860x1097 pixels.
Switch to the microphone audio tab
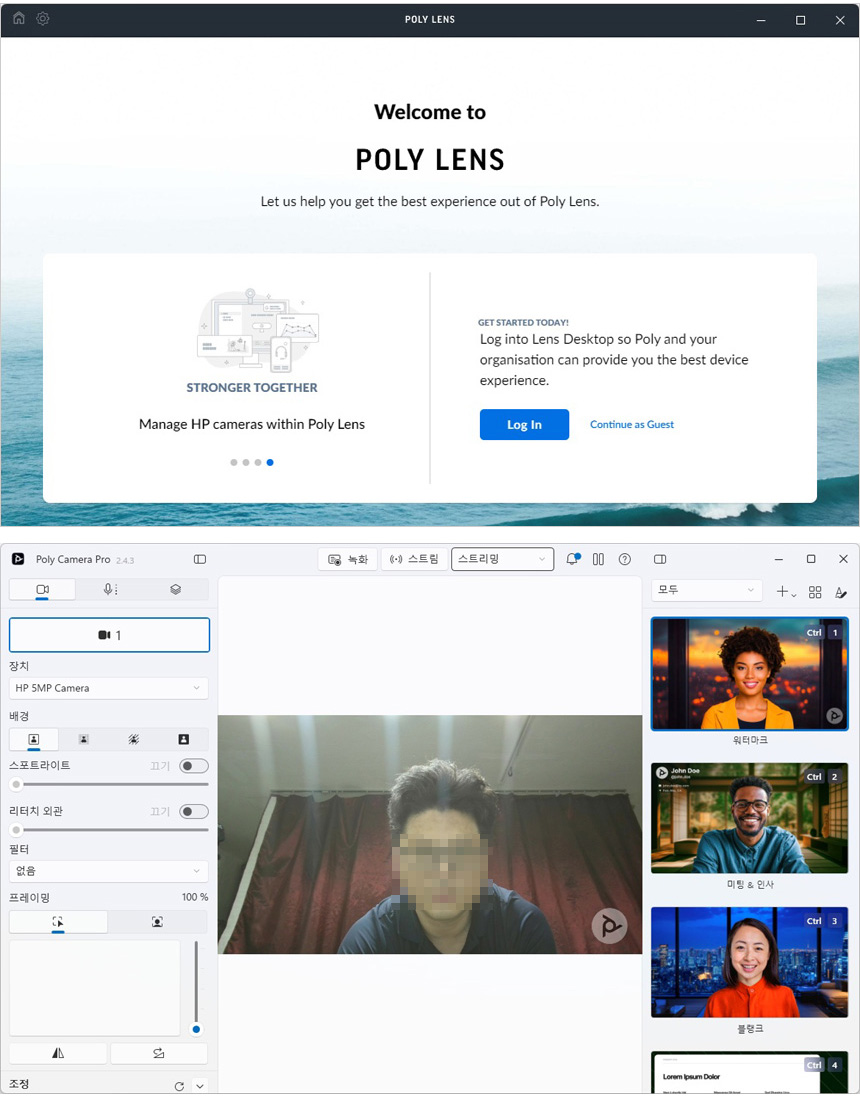click(x=110, y=590)
